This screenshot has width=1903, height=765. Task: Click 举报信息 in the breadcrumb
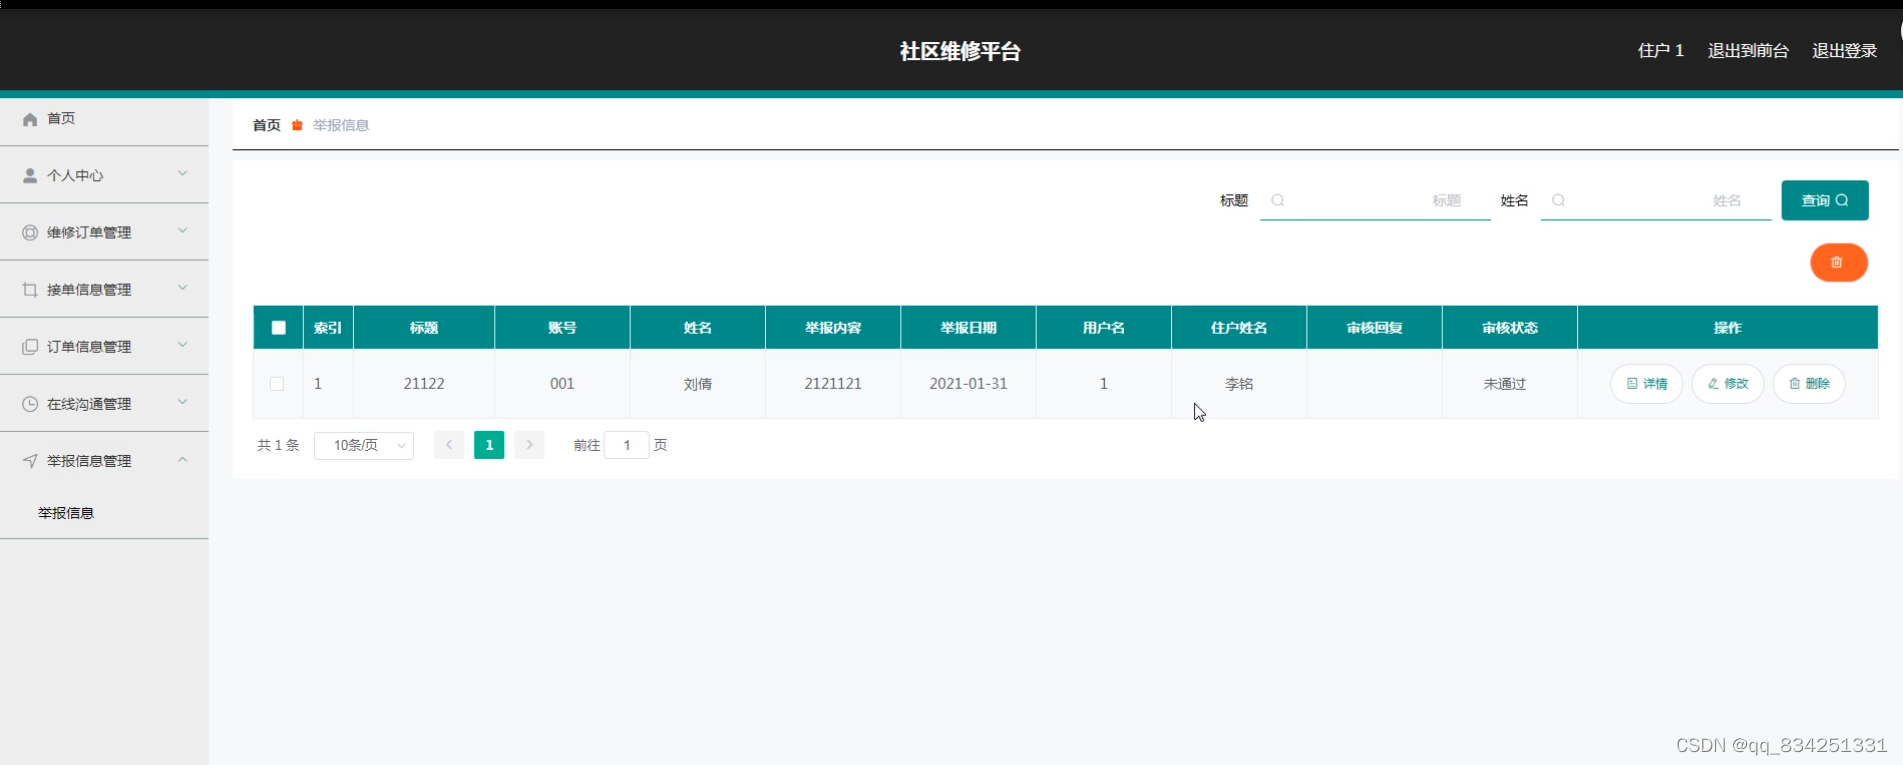341,125
